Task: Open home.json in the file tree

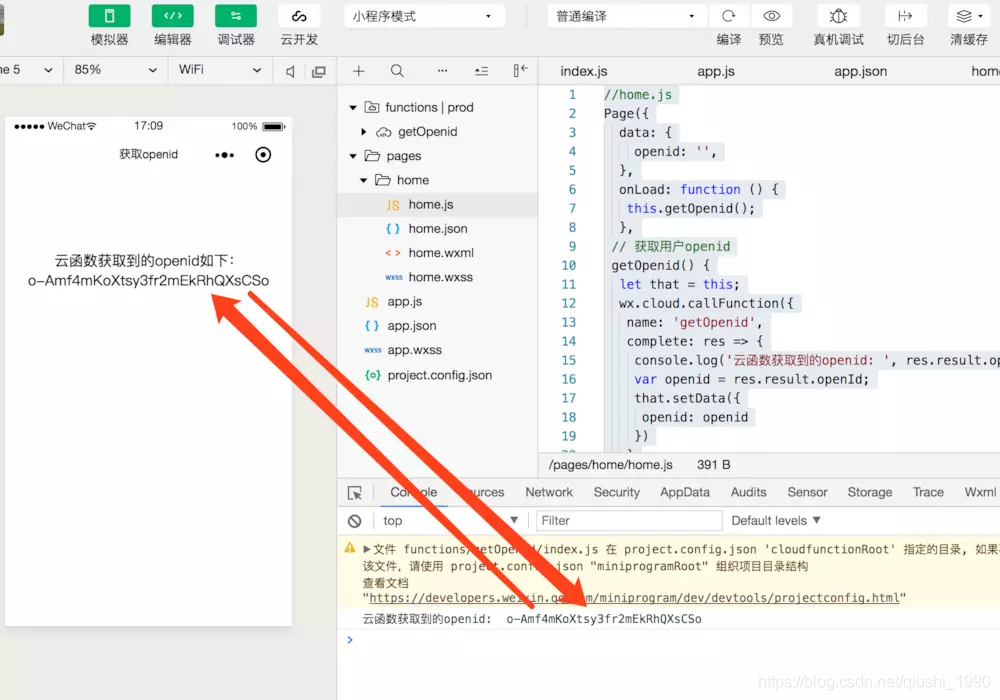Action: (438, 229)
